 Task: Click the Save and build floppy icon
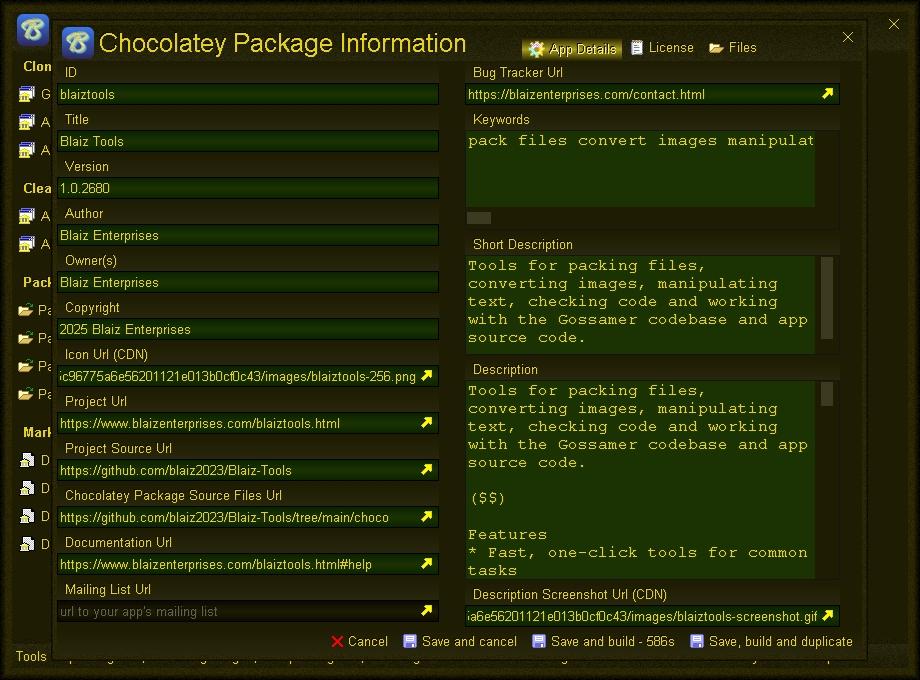coord(539,641)
